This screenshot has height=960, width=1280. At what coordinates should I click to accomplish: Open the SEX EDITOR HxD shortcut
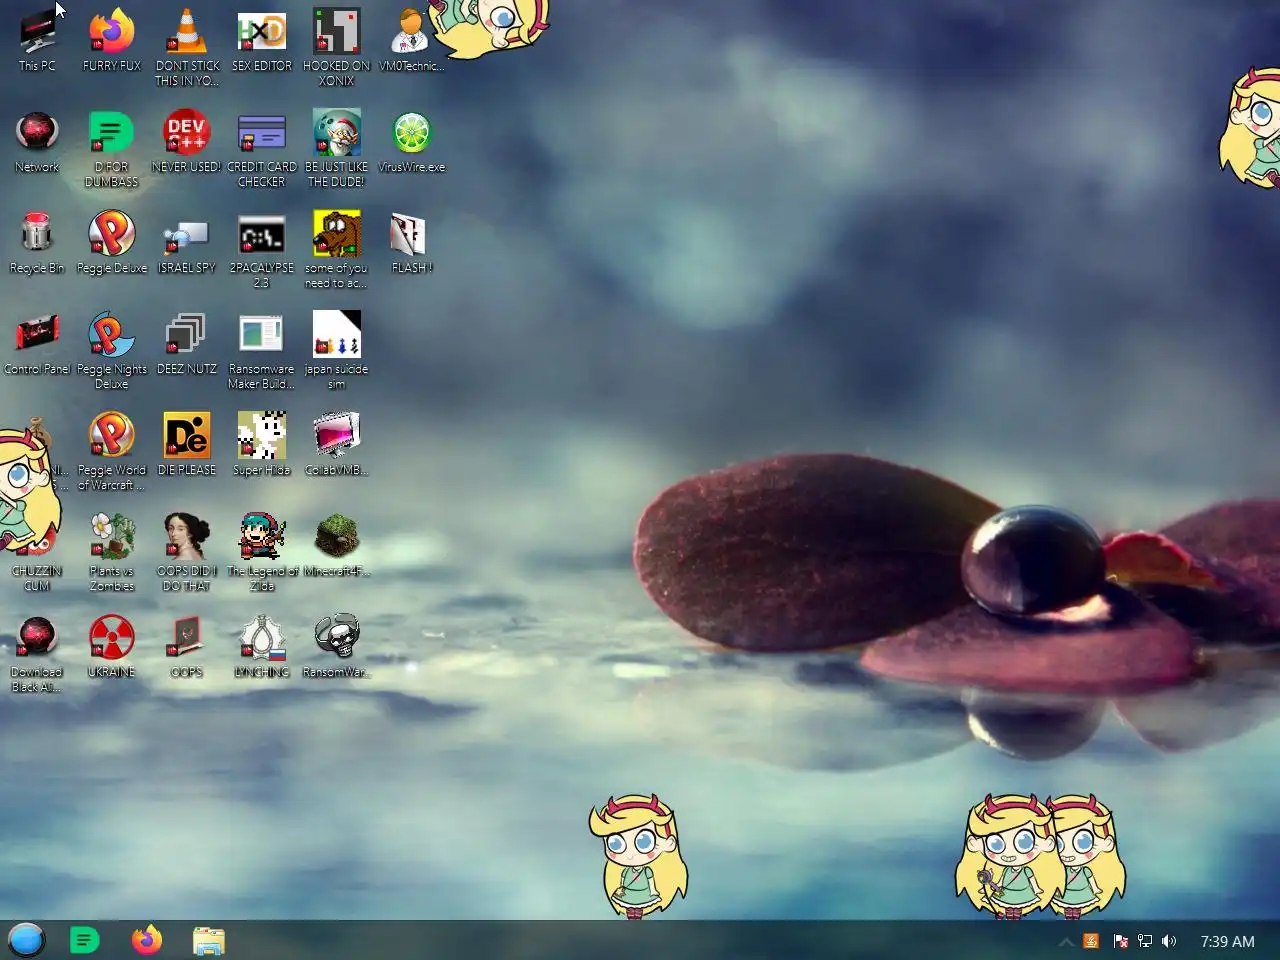(262, 41)
